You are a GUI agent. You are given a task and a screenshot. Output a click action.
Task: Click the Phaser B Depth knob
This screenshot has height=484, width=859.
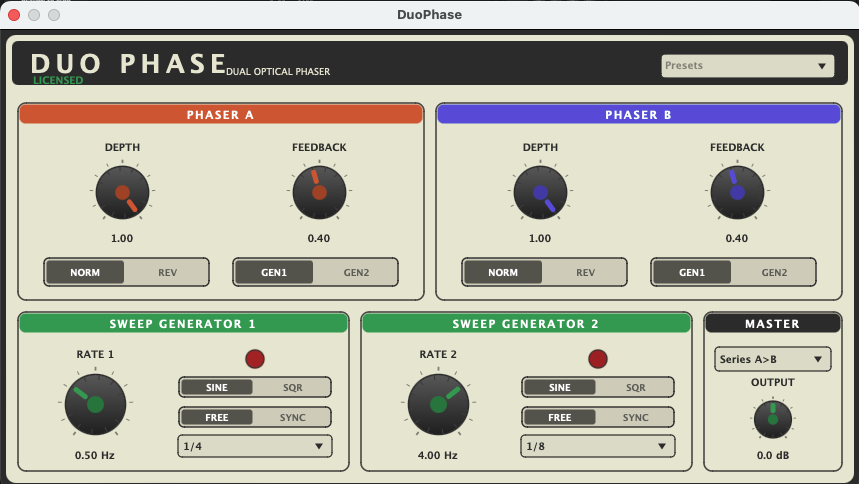click(540, 192)
